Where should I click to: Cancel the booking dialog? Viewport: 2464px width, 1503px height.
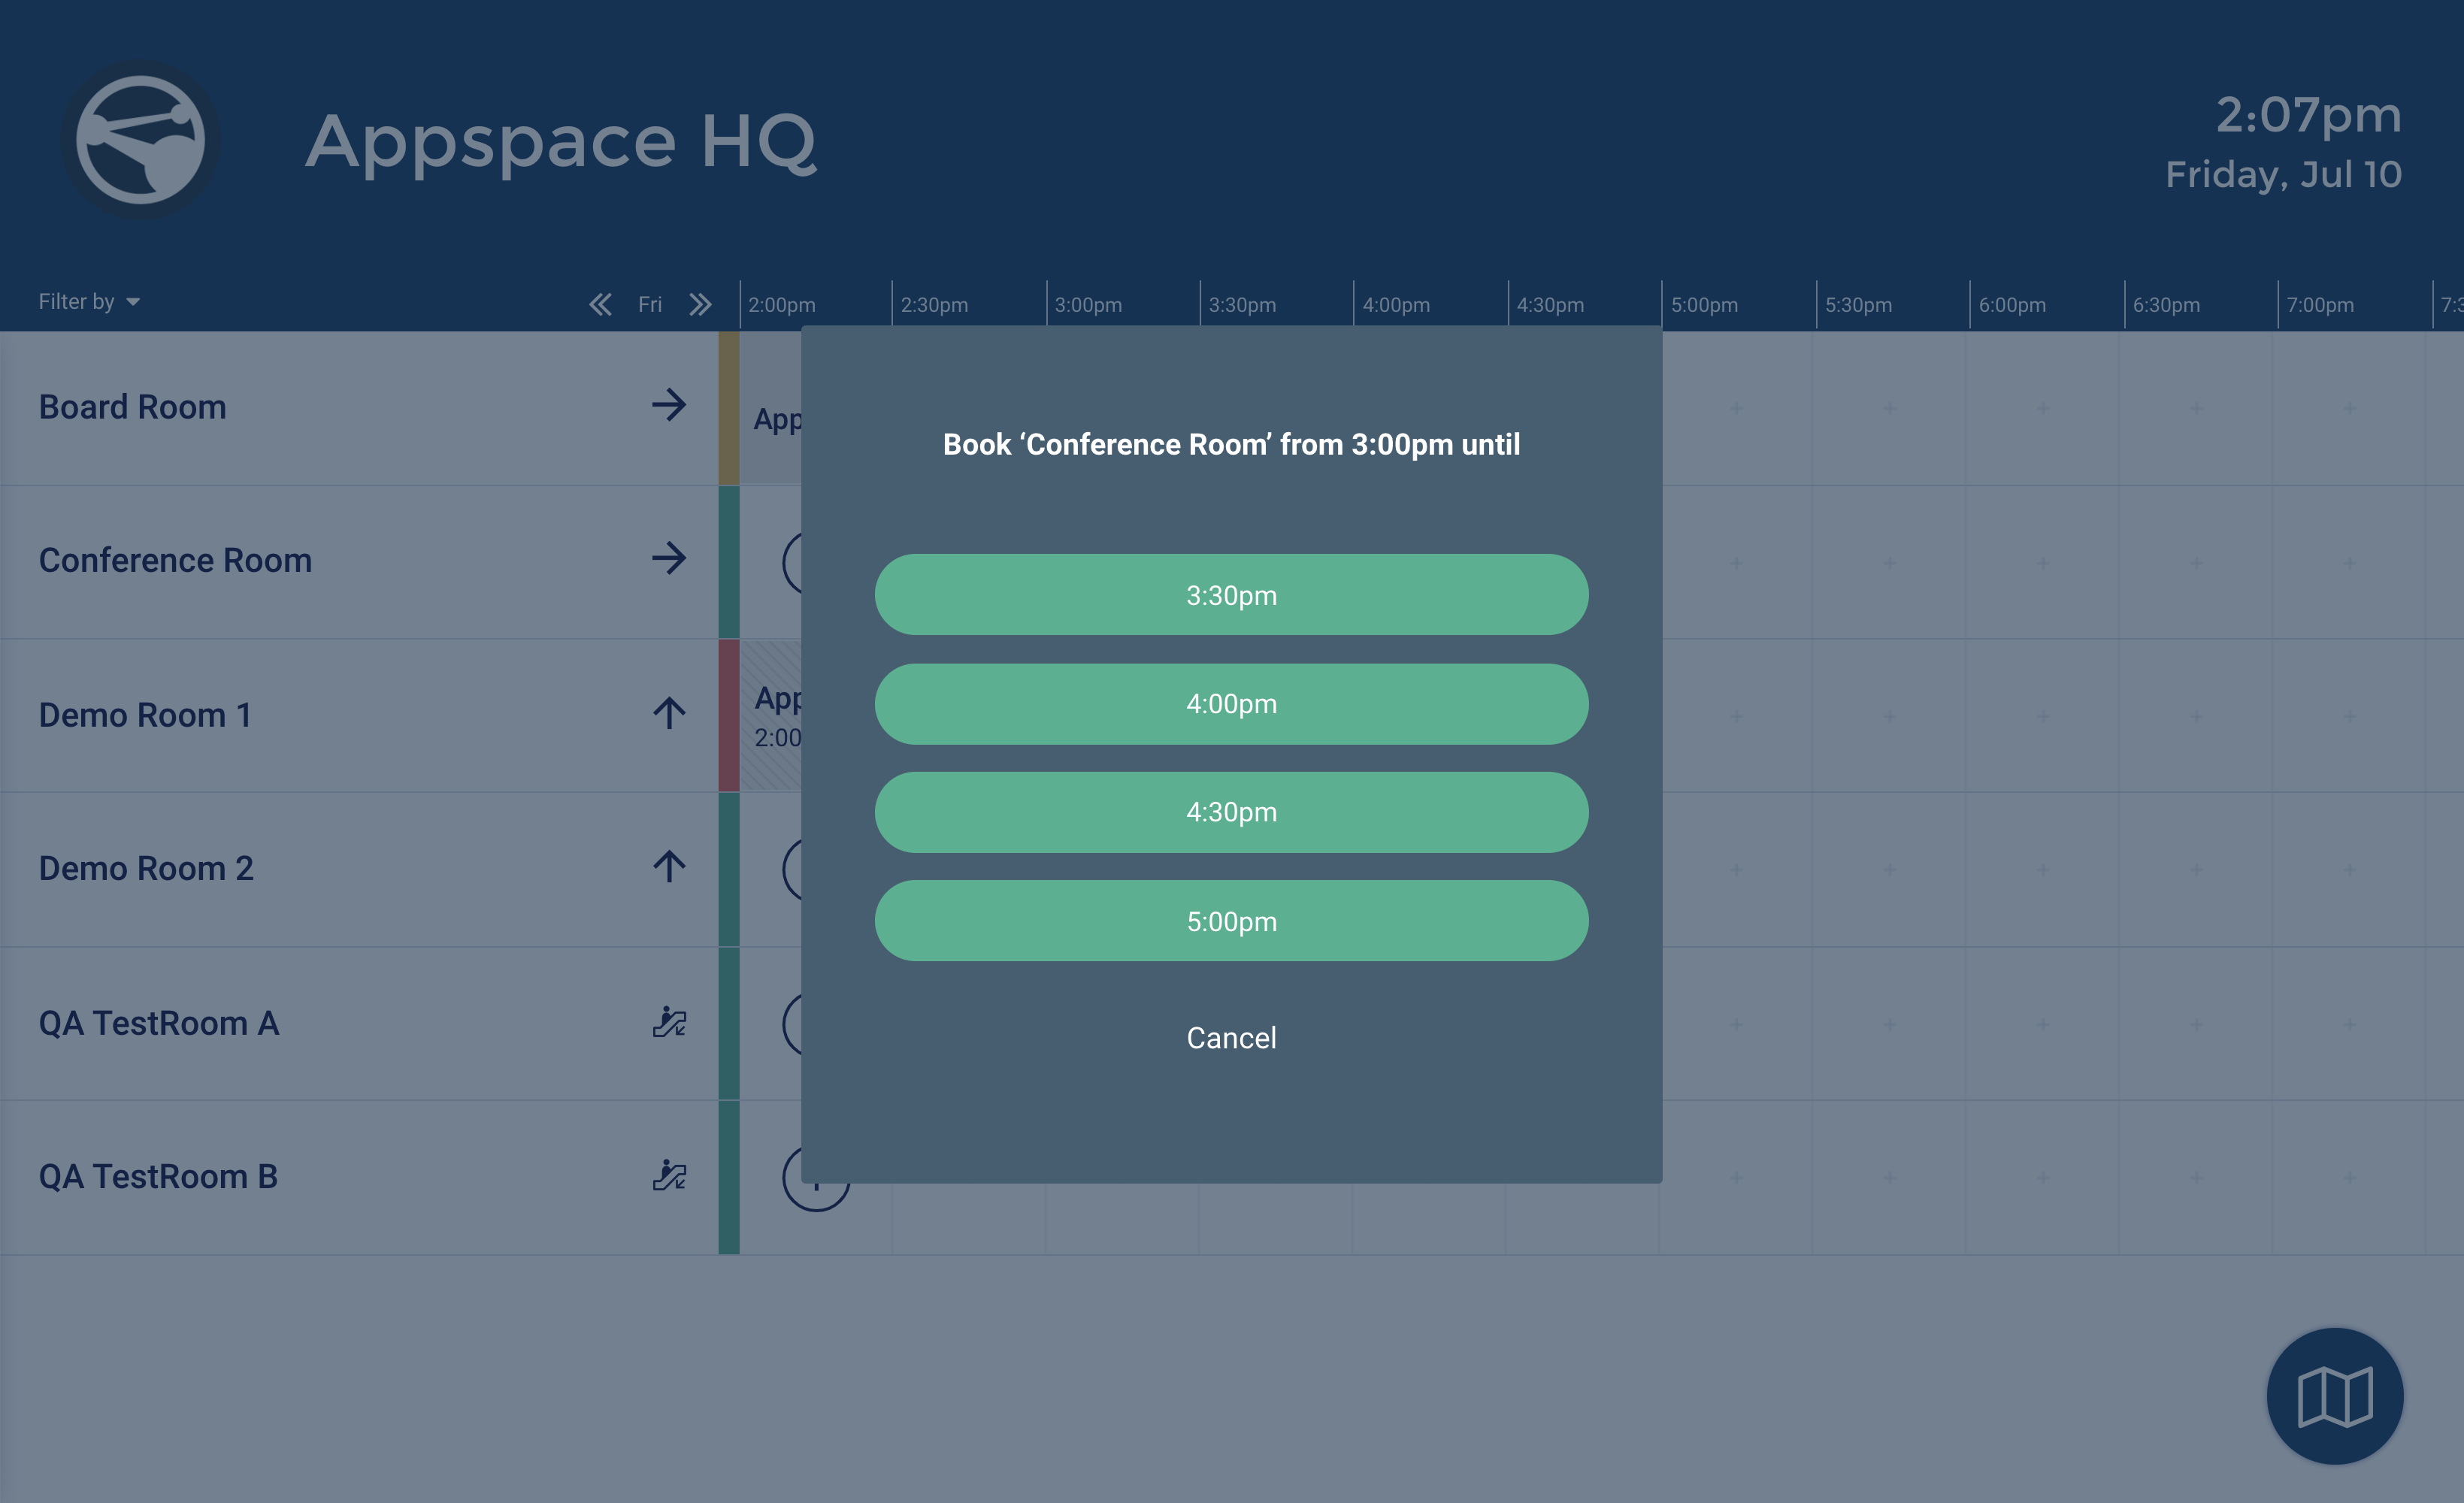coord(1231,1038)
